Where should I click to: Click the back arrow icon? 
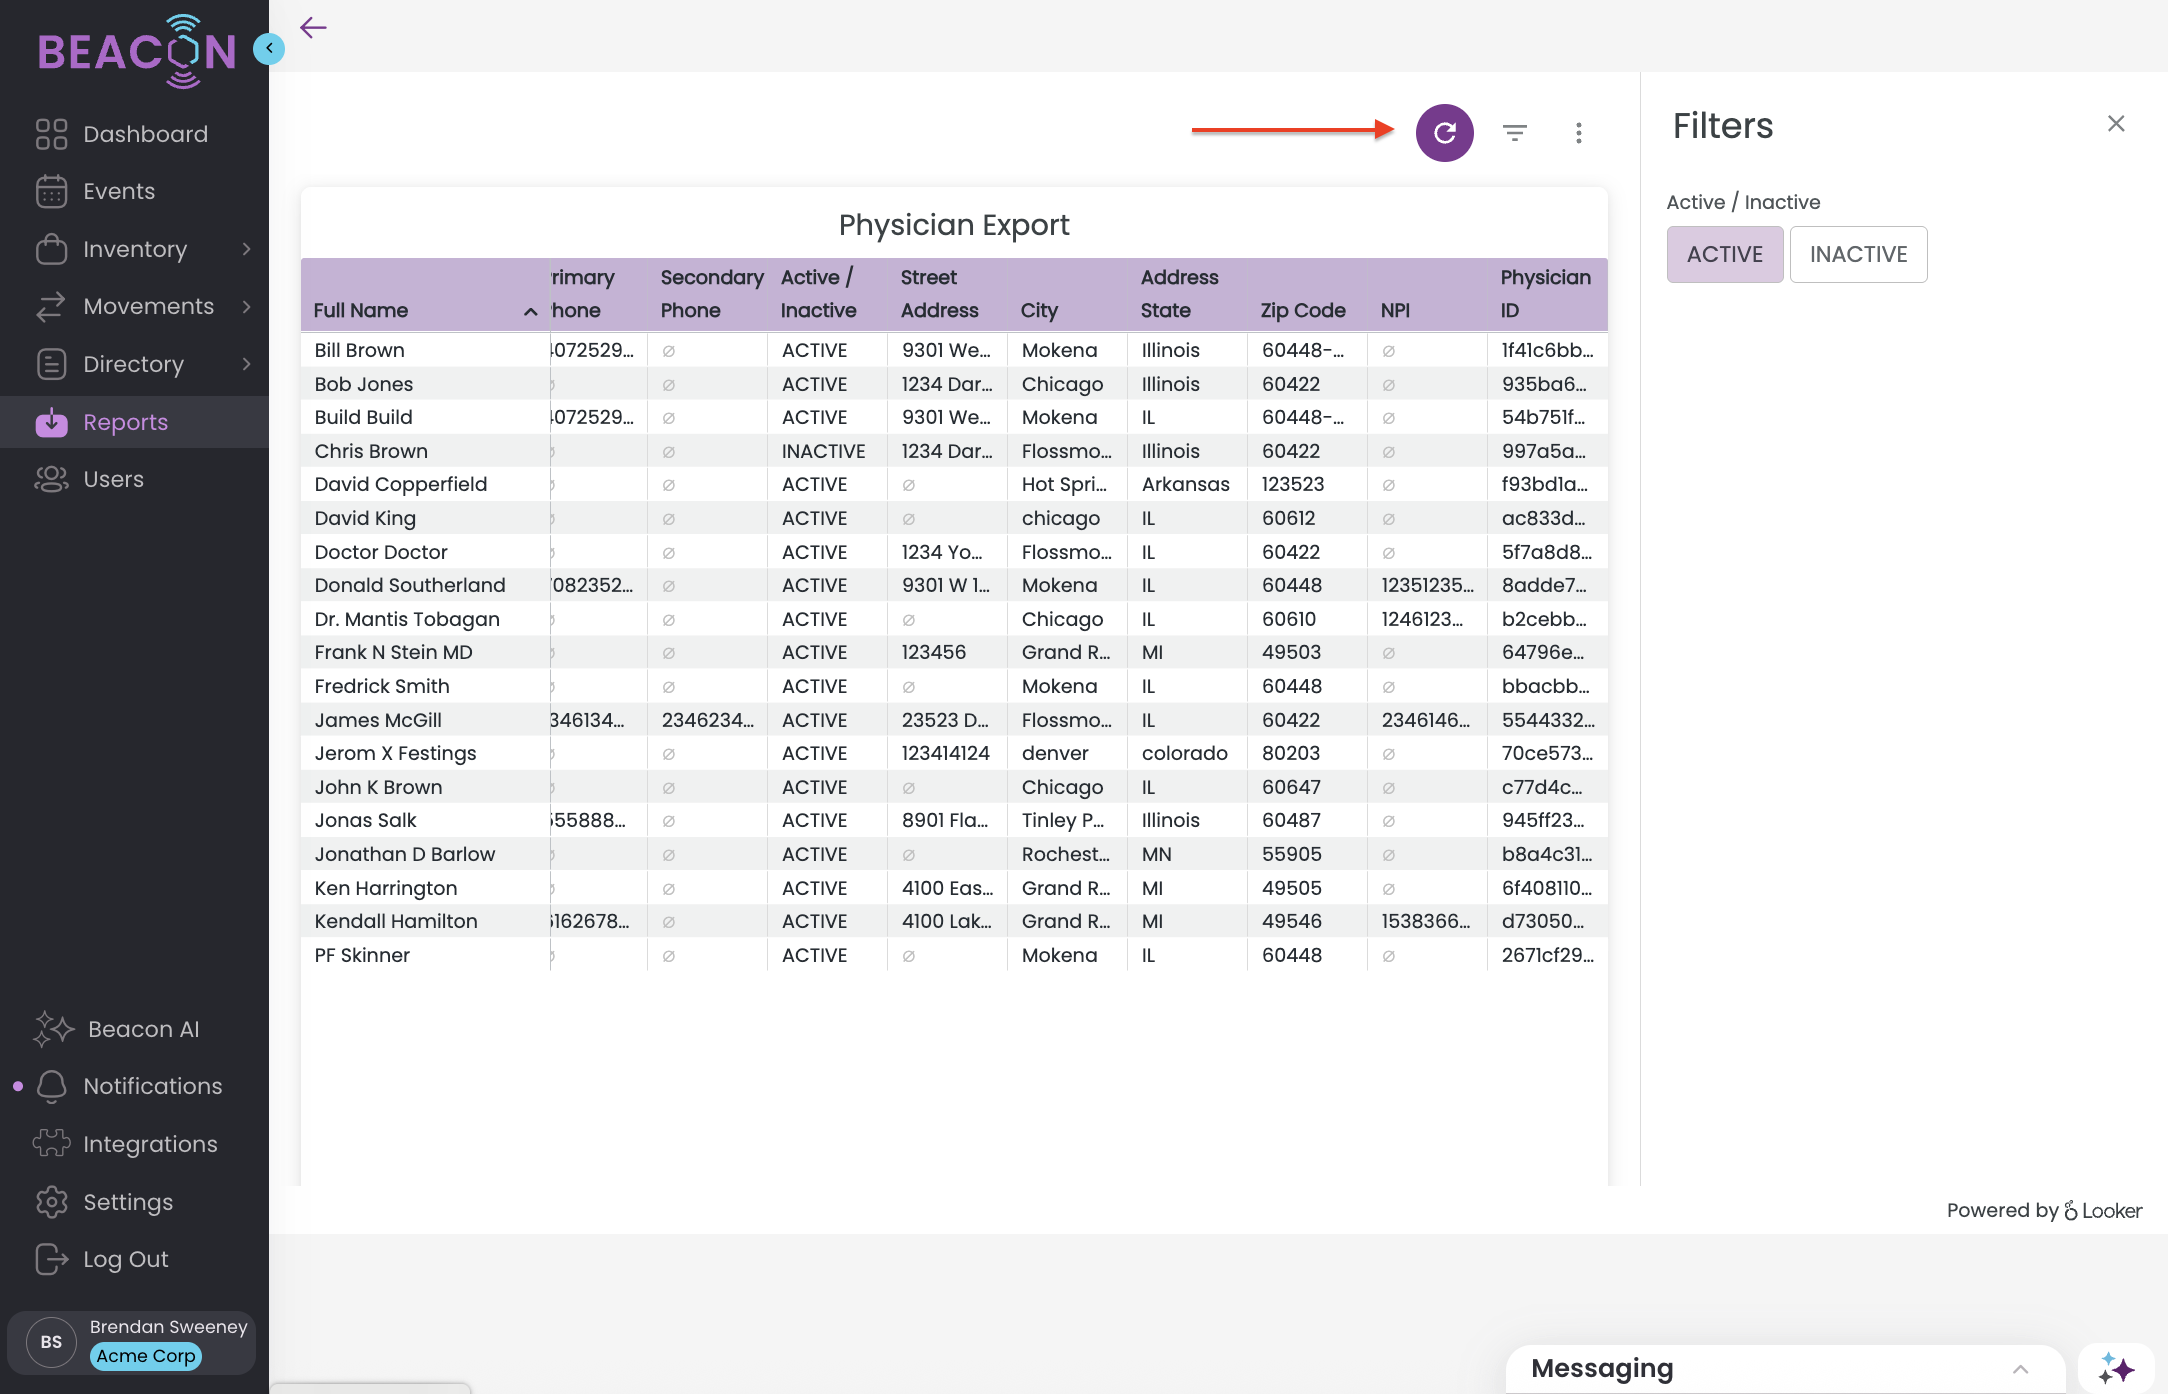[313, 28]
